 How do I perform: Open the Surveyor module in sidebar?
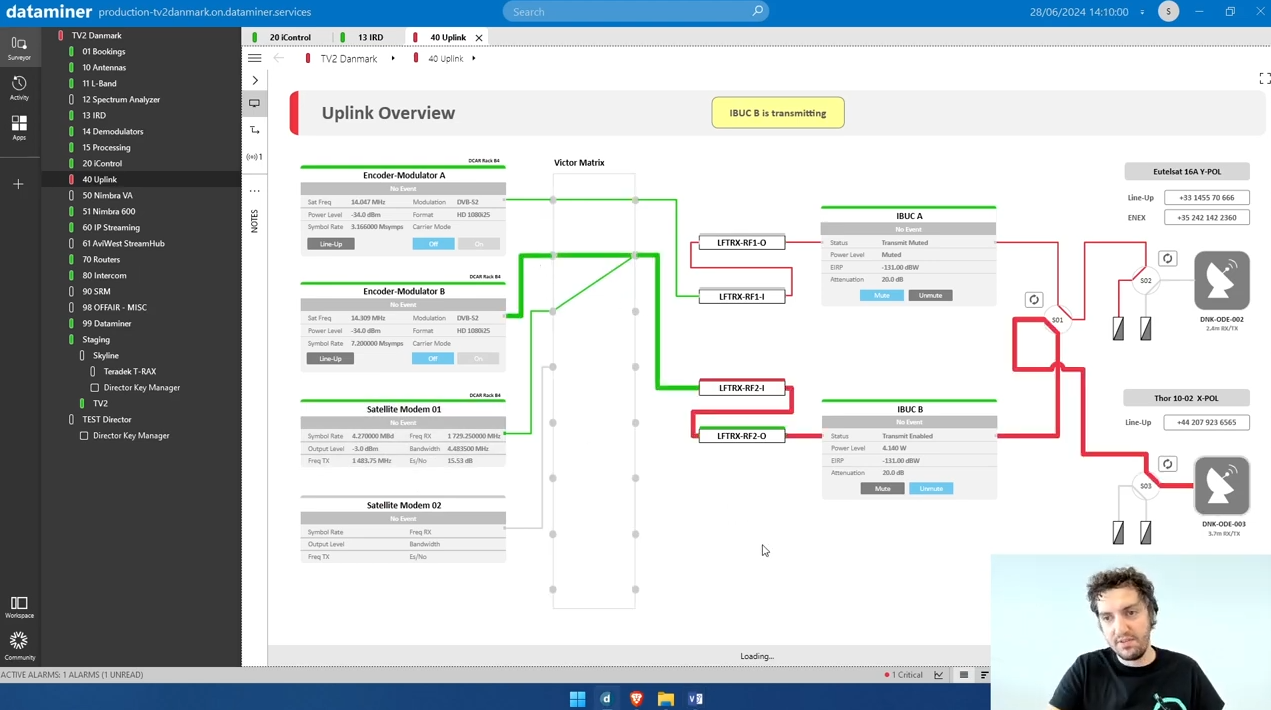(19, 47)
